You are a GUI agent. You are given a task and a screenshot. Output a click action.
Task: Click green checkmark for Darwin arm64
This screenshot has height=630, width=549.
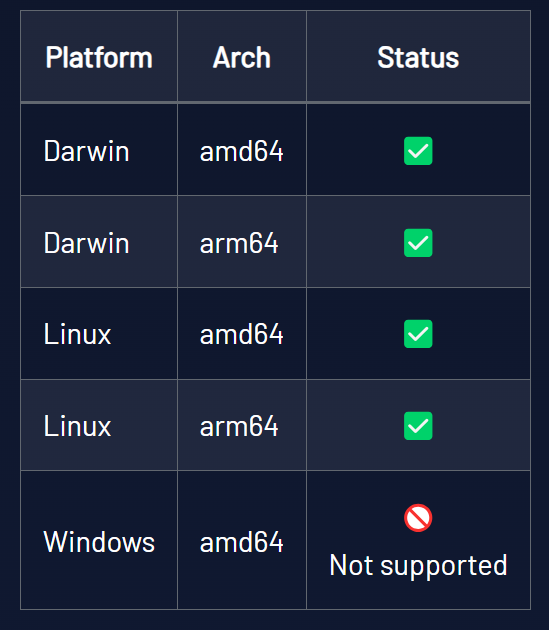(418, 243)
